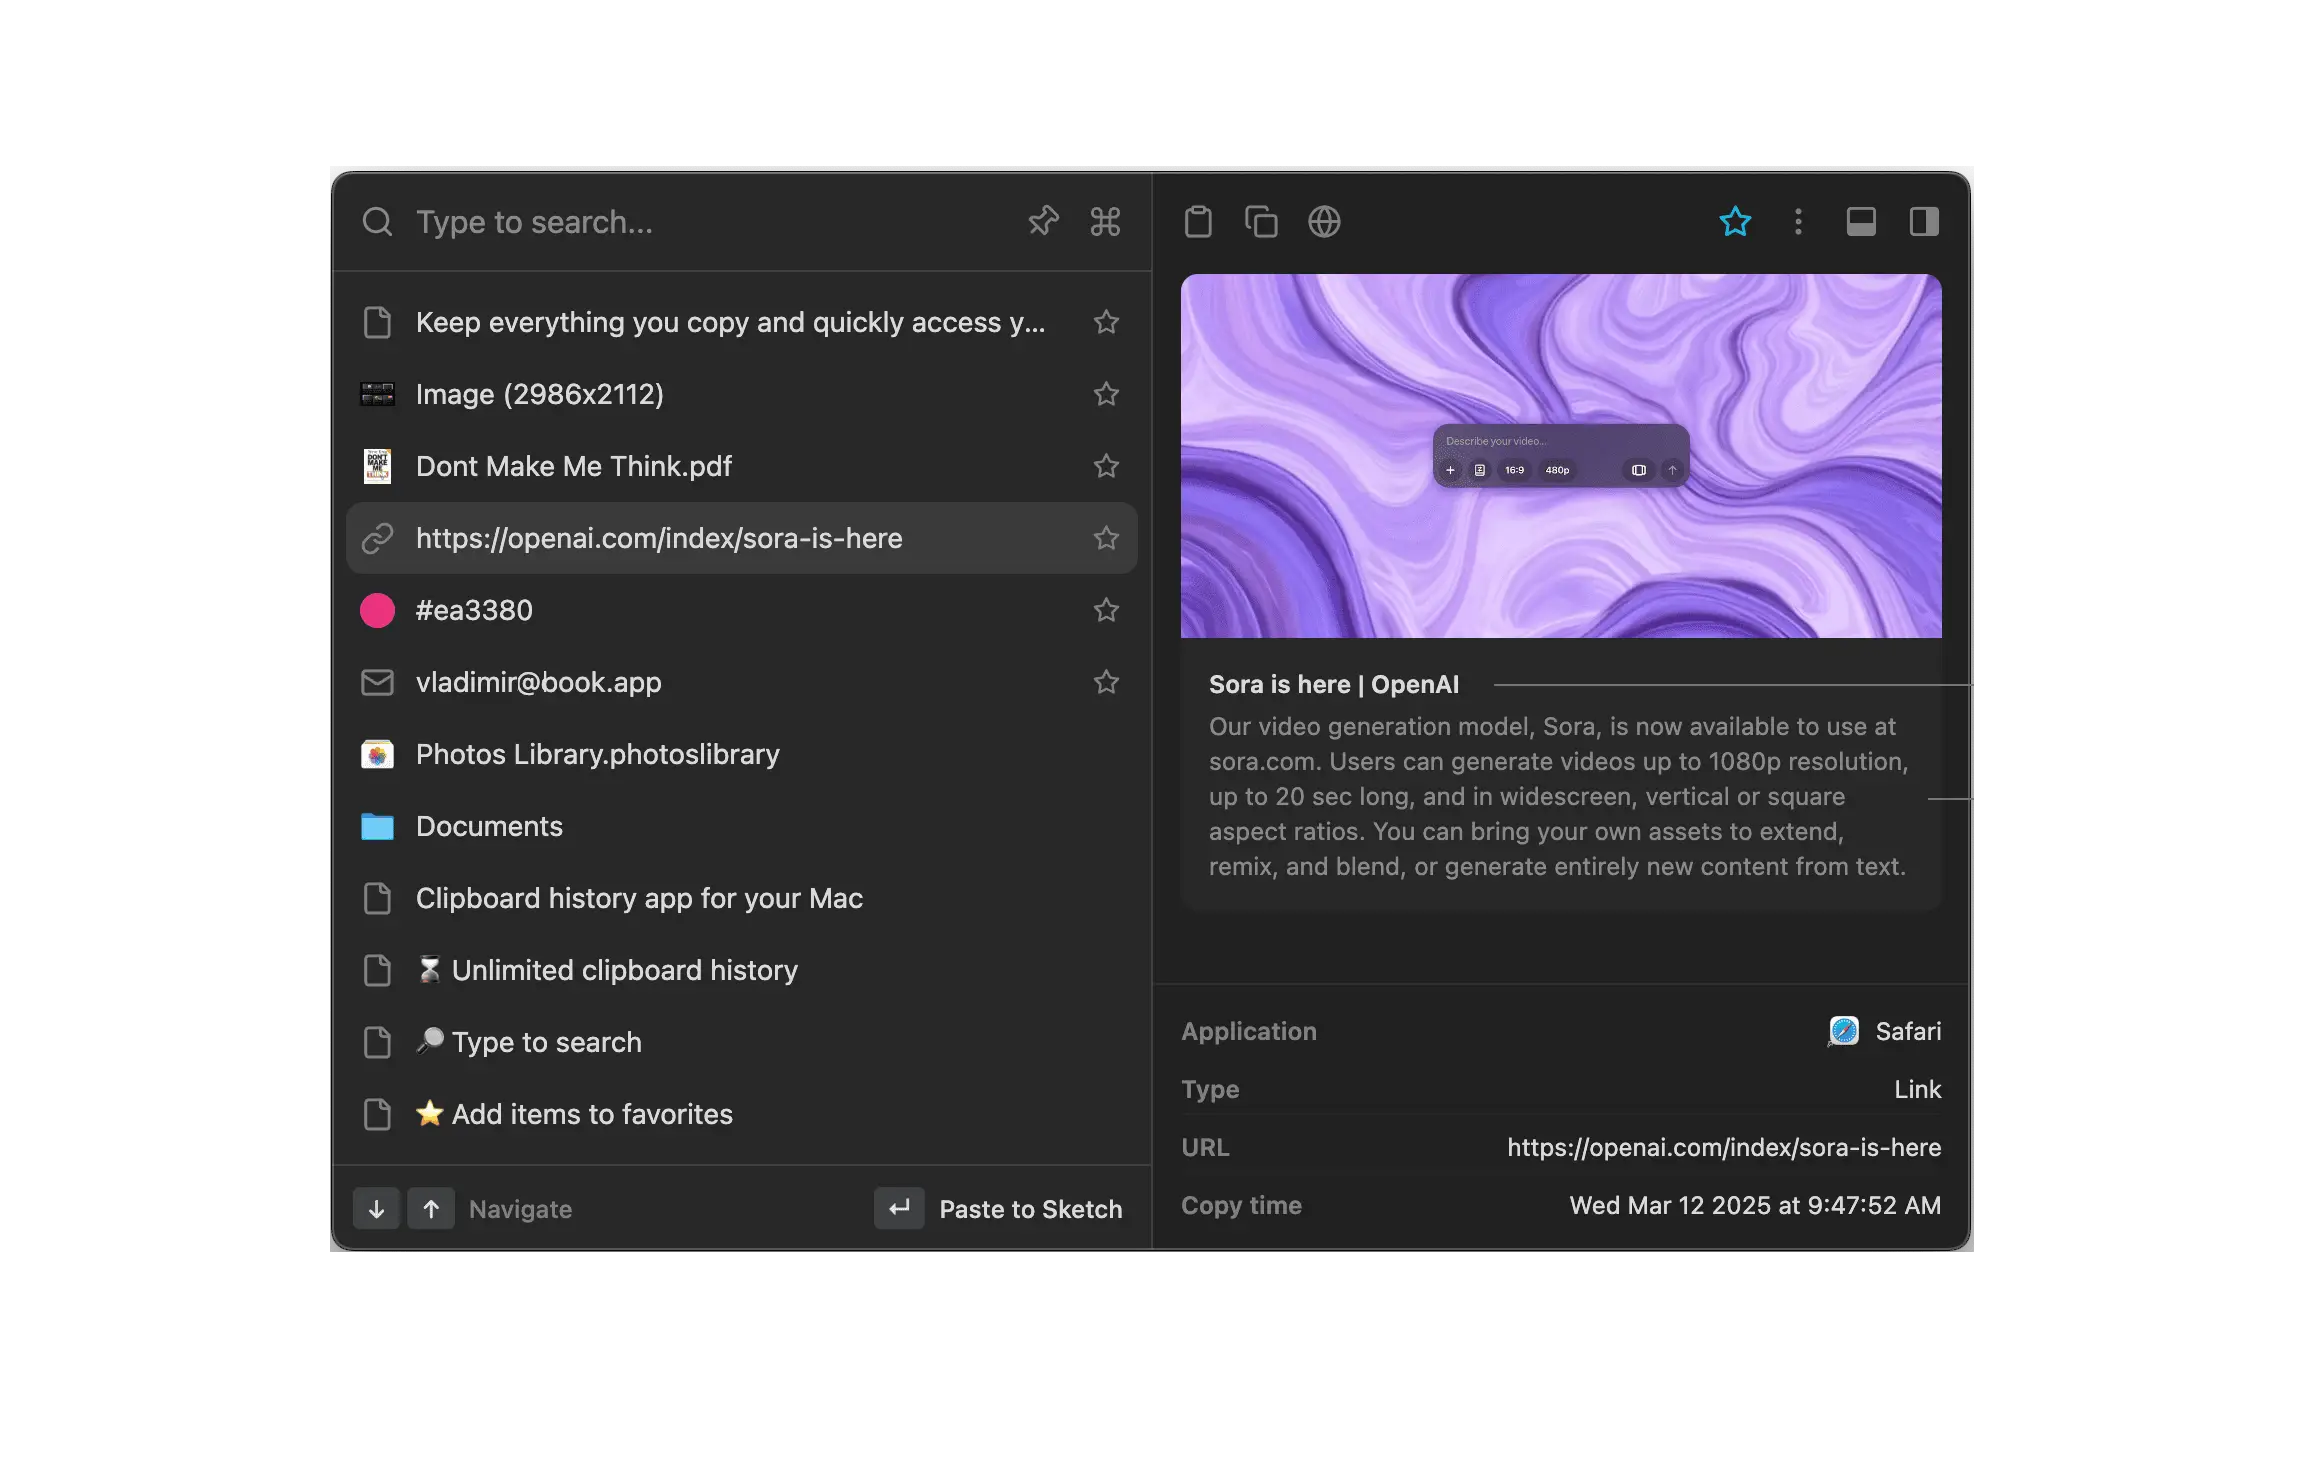Switch to bottom panel layout icon
Image resolution: width=2306 pixels, height=1460 pixels.
point(1861,221)
